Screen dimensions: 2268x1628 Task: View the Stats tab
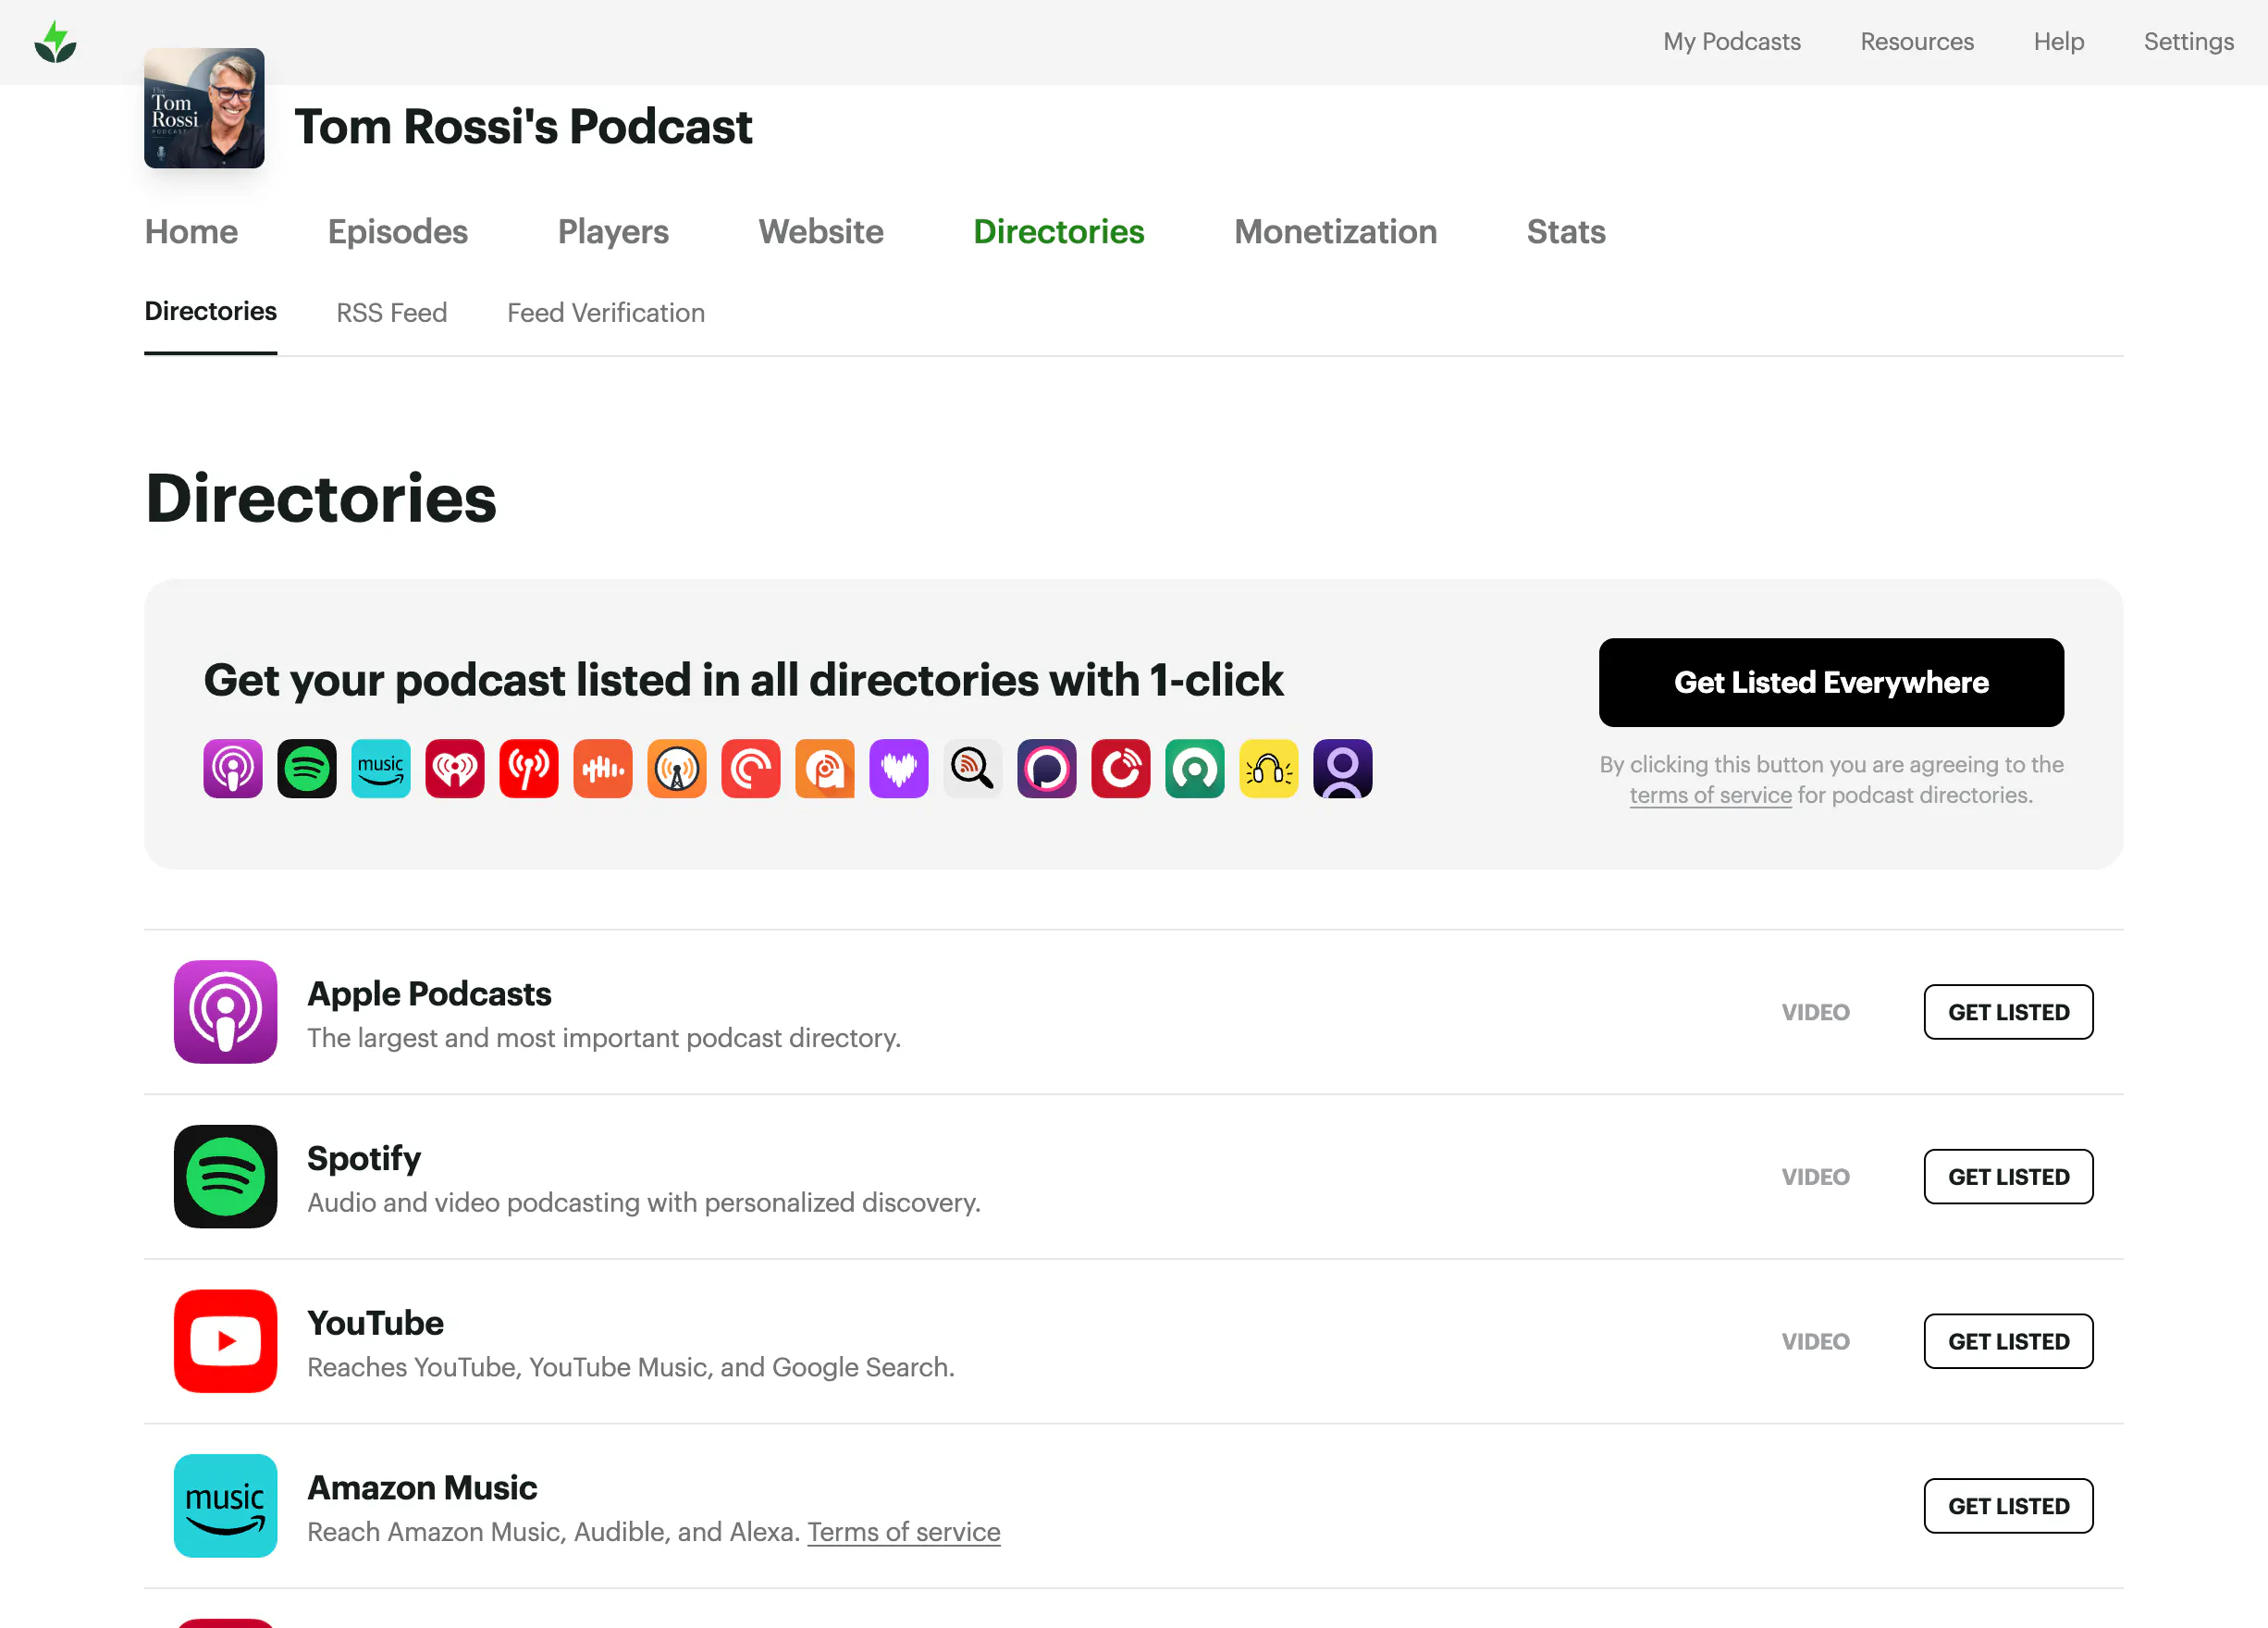1566,232
